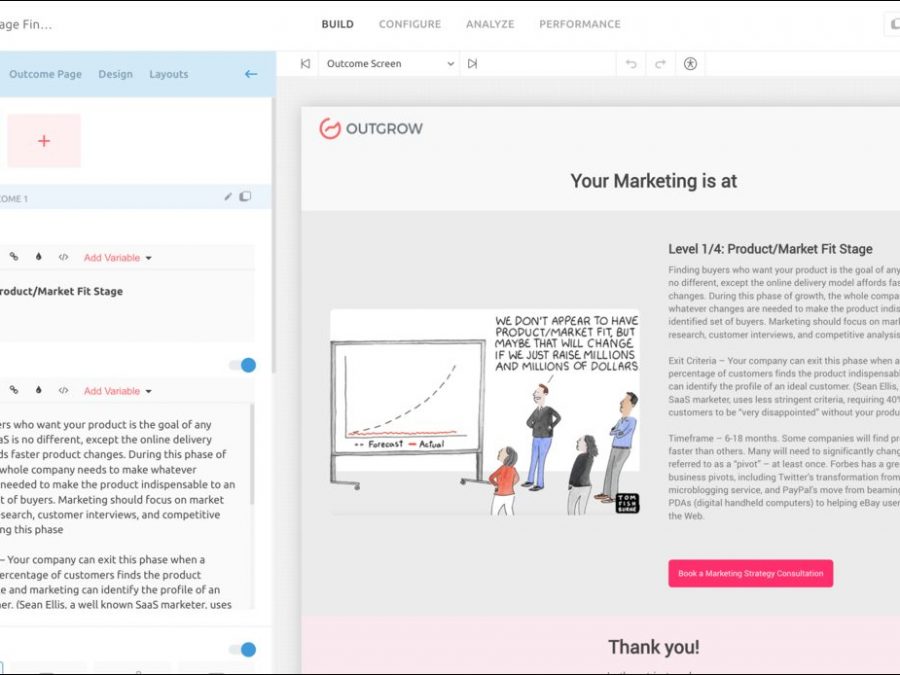This screenshot has height=675, width=900.
Task: Go to the next screen with the skip-forward icon
Action: 472,64
